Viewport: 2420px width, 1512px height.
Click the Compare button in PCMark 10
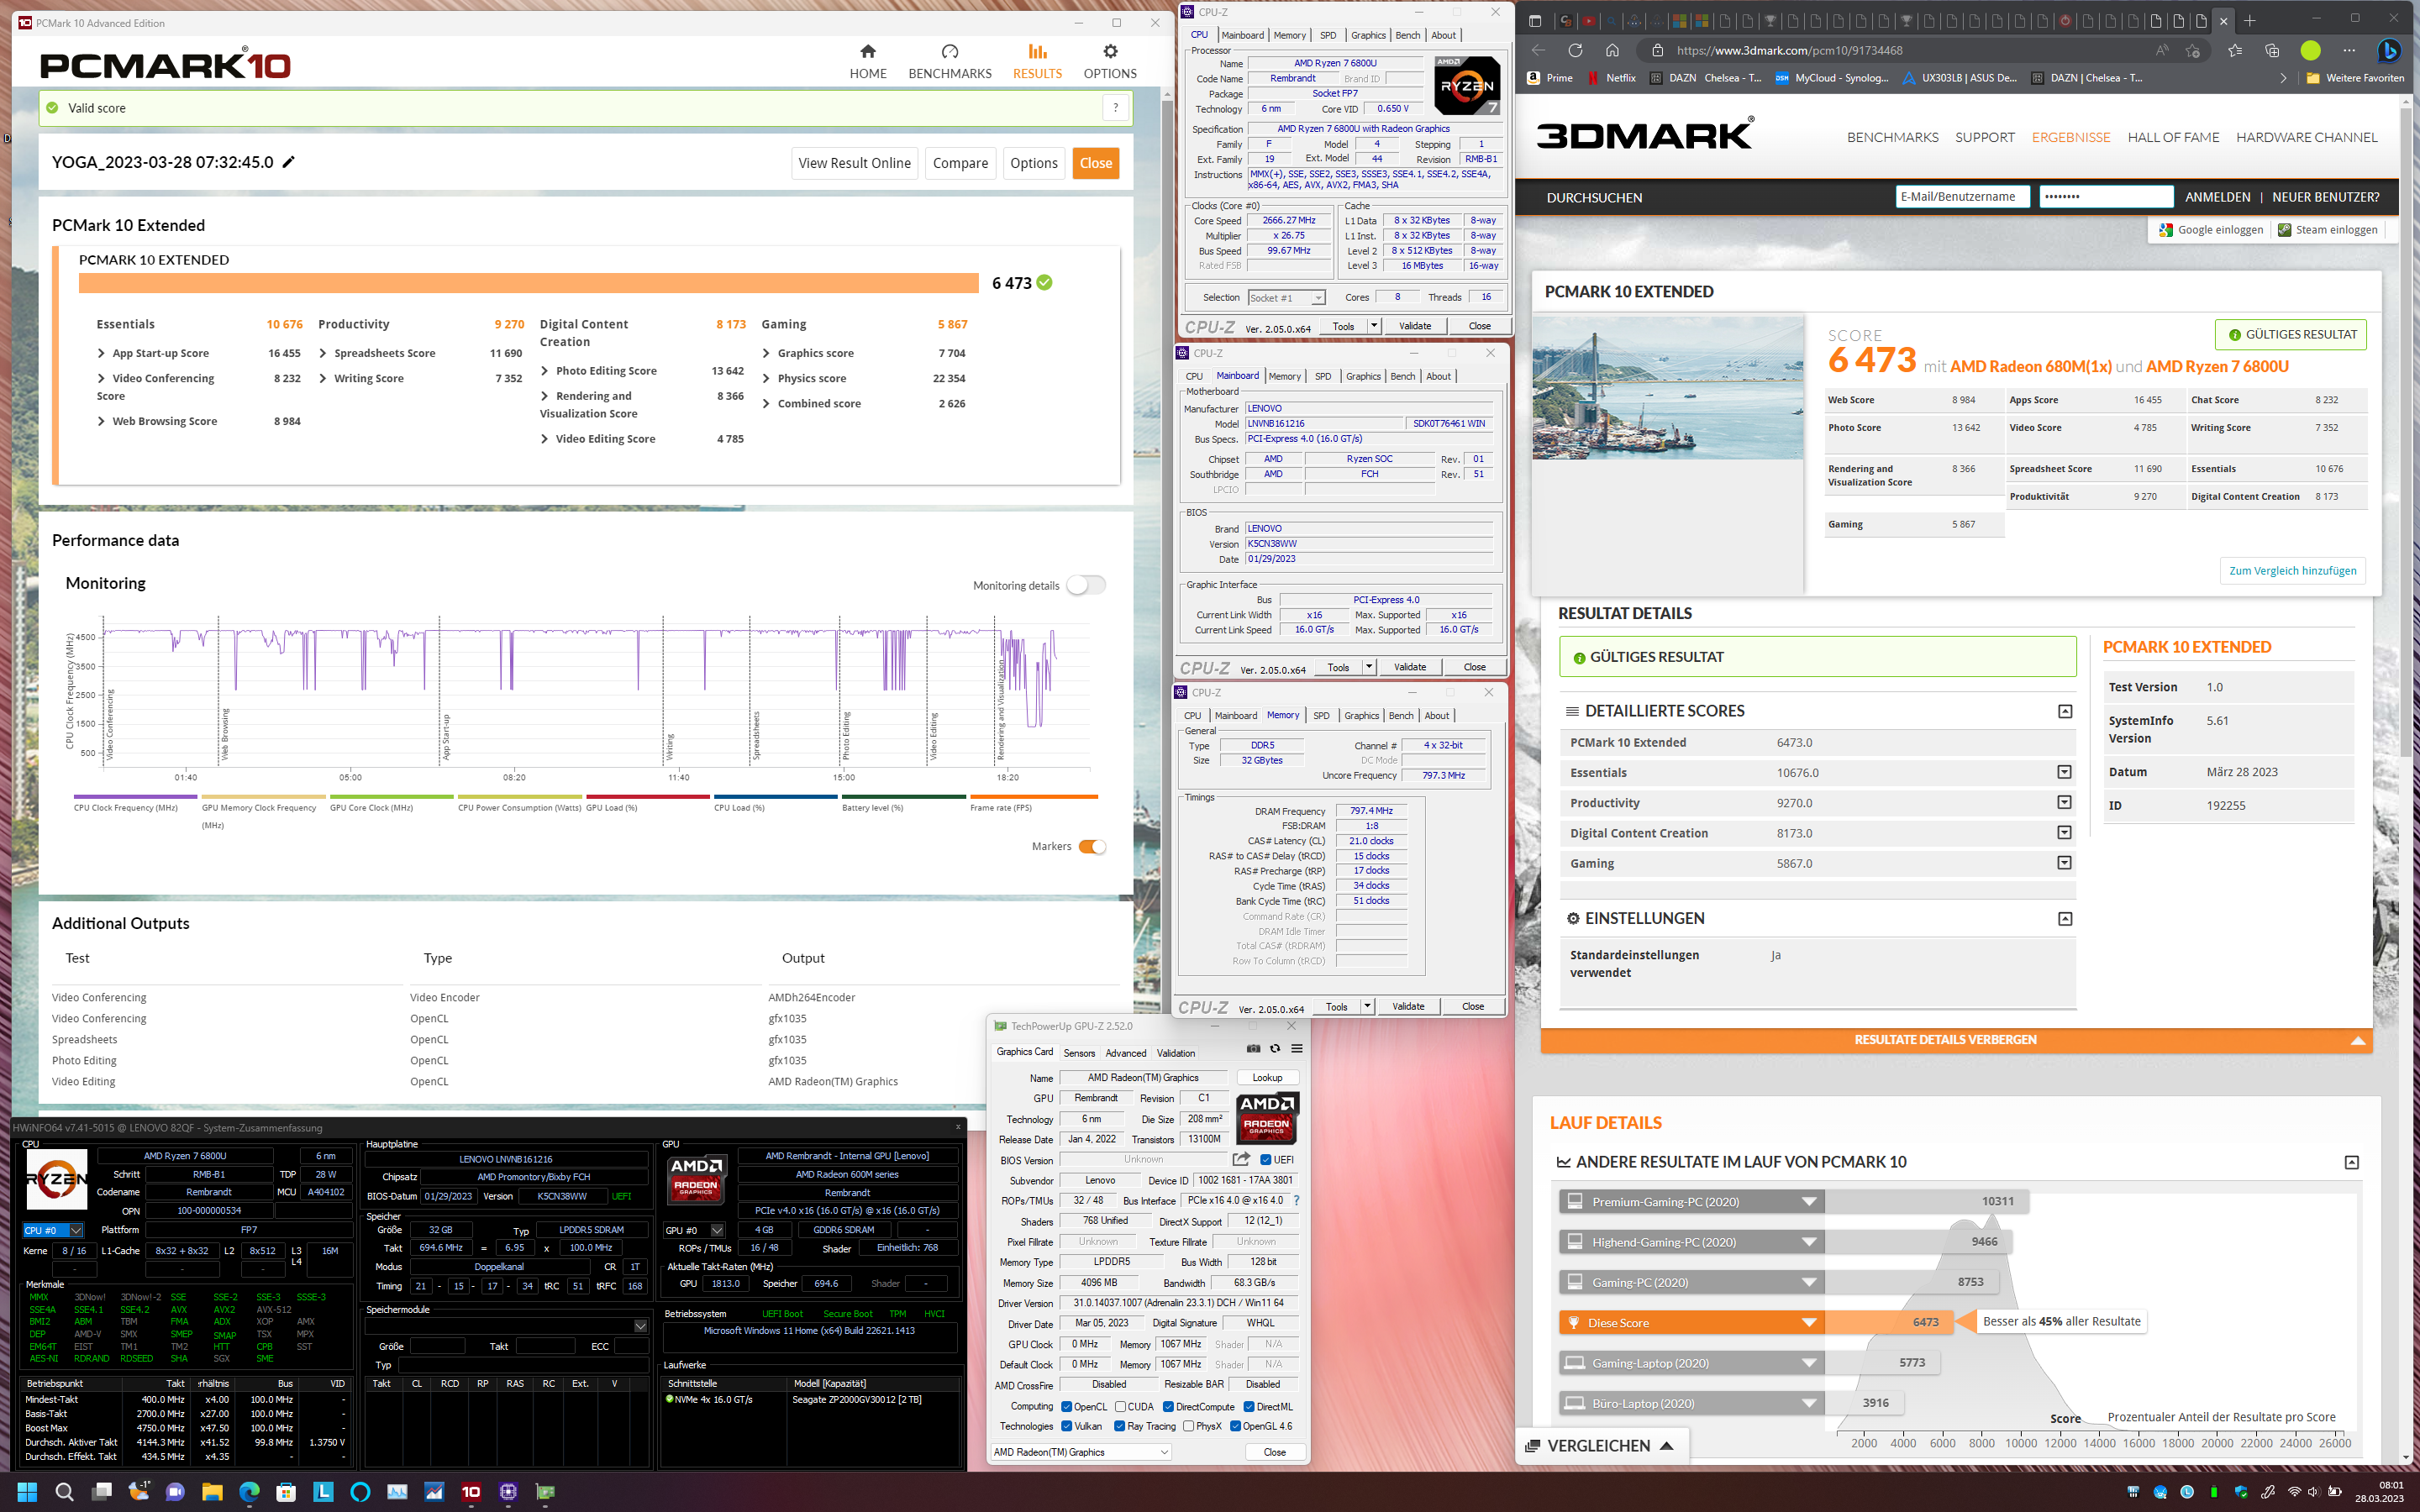point(960,163)
